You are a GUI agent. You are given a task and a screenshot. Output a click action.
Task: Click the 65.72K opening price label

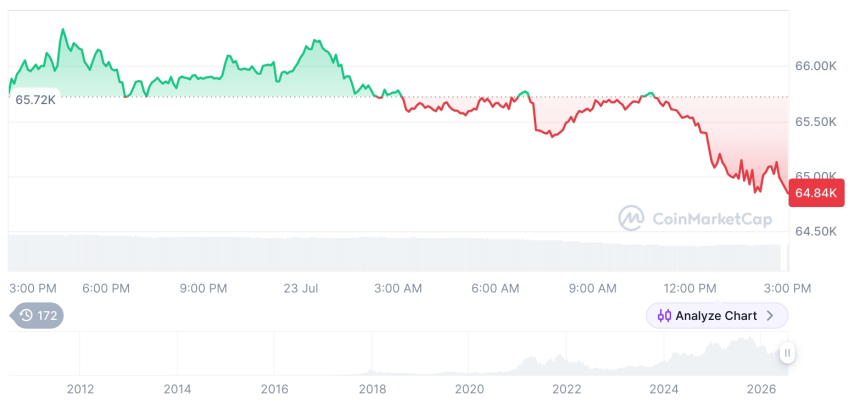click(x=35, y=100)
